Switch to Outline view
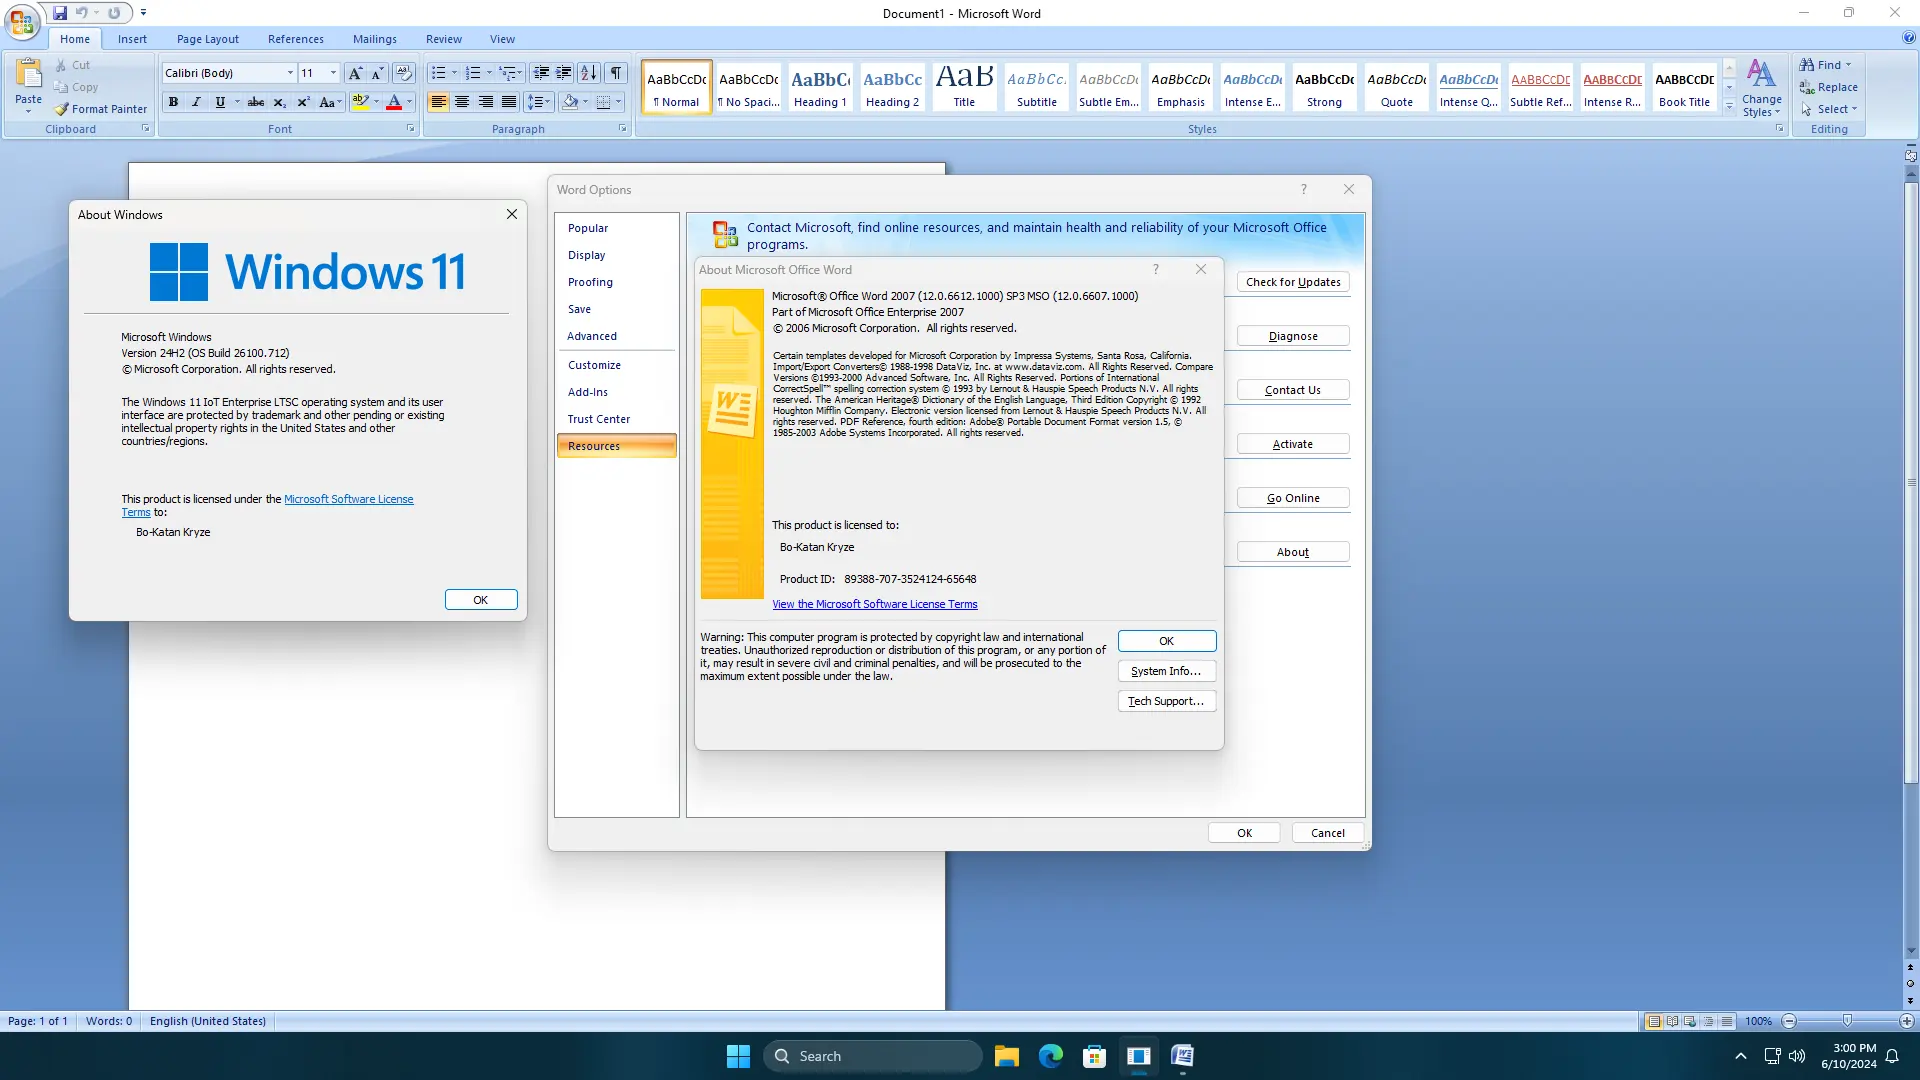This screenshot has width=1920, height=1080. click(1709, 1021)
